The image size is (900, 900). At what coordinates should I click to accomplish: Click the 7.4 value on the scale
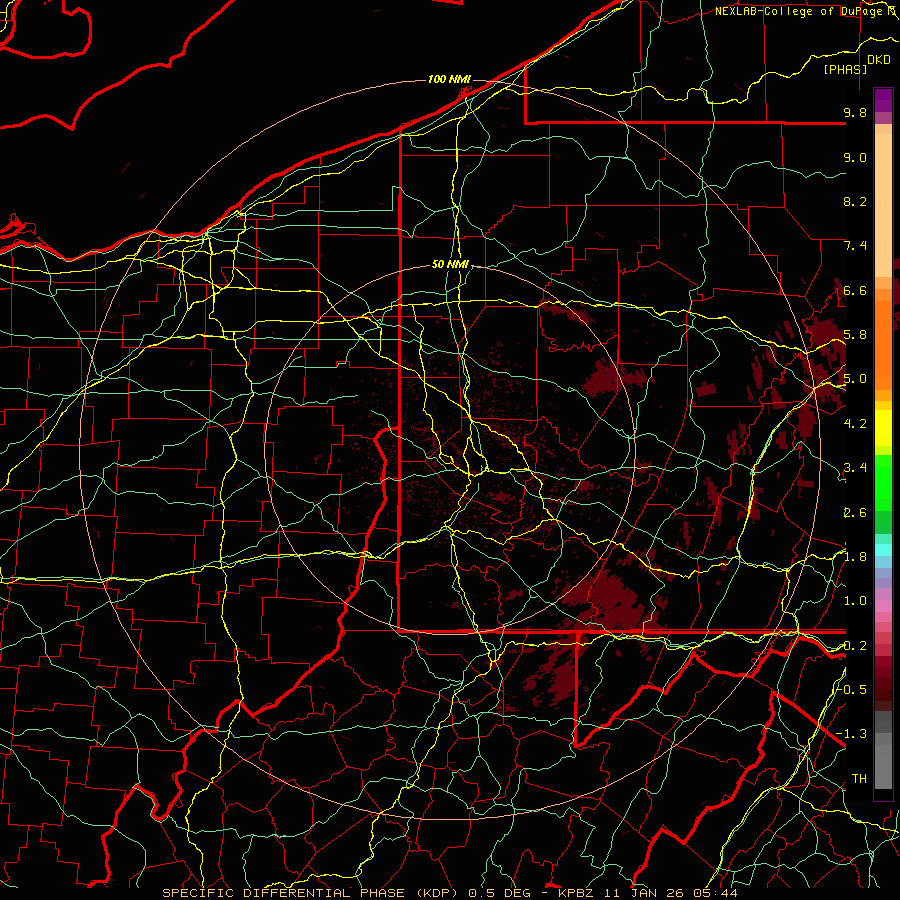(x=855, y=246)
